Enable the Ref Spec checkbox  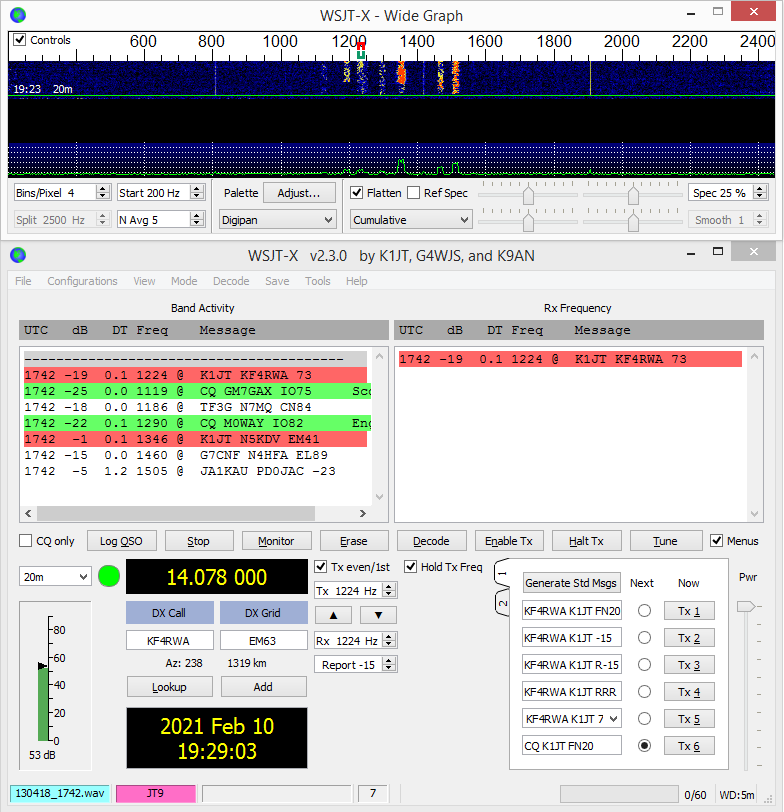[413, 193]
